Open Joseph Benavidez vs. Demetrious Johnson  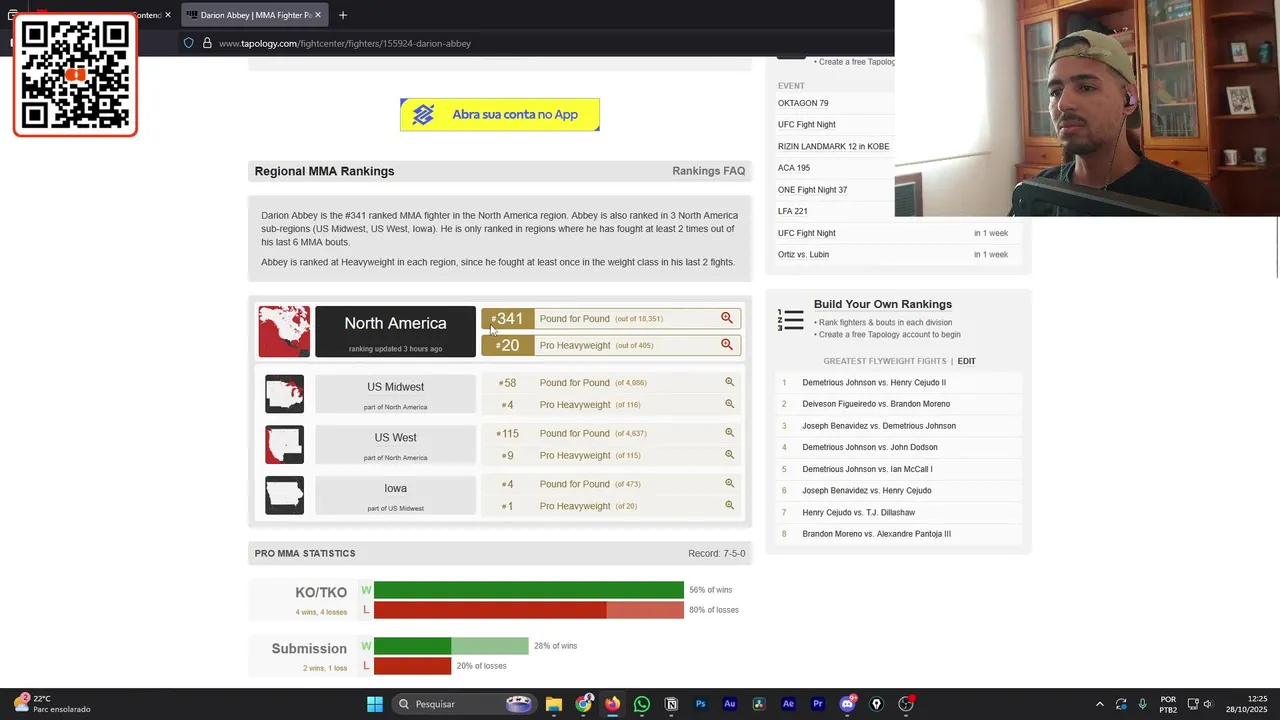(879, 426)
